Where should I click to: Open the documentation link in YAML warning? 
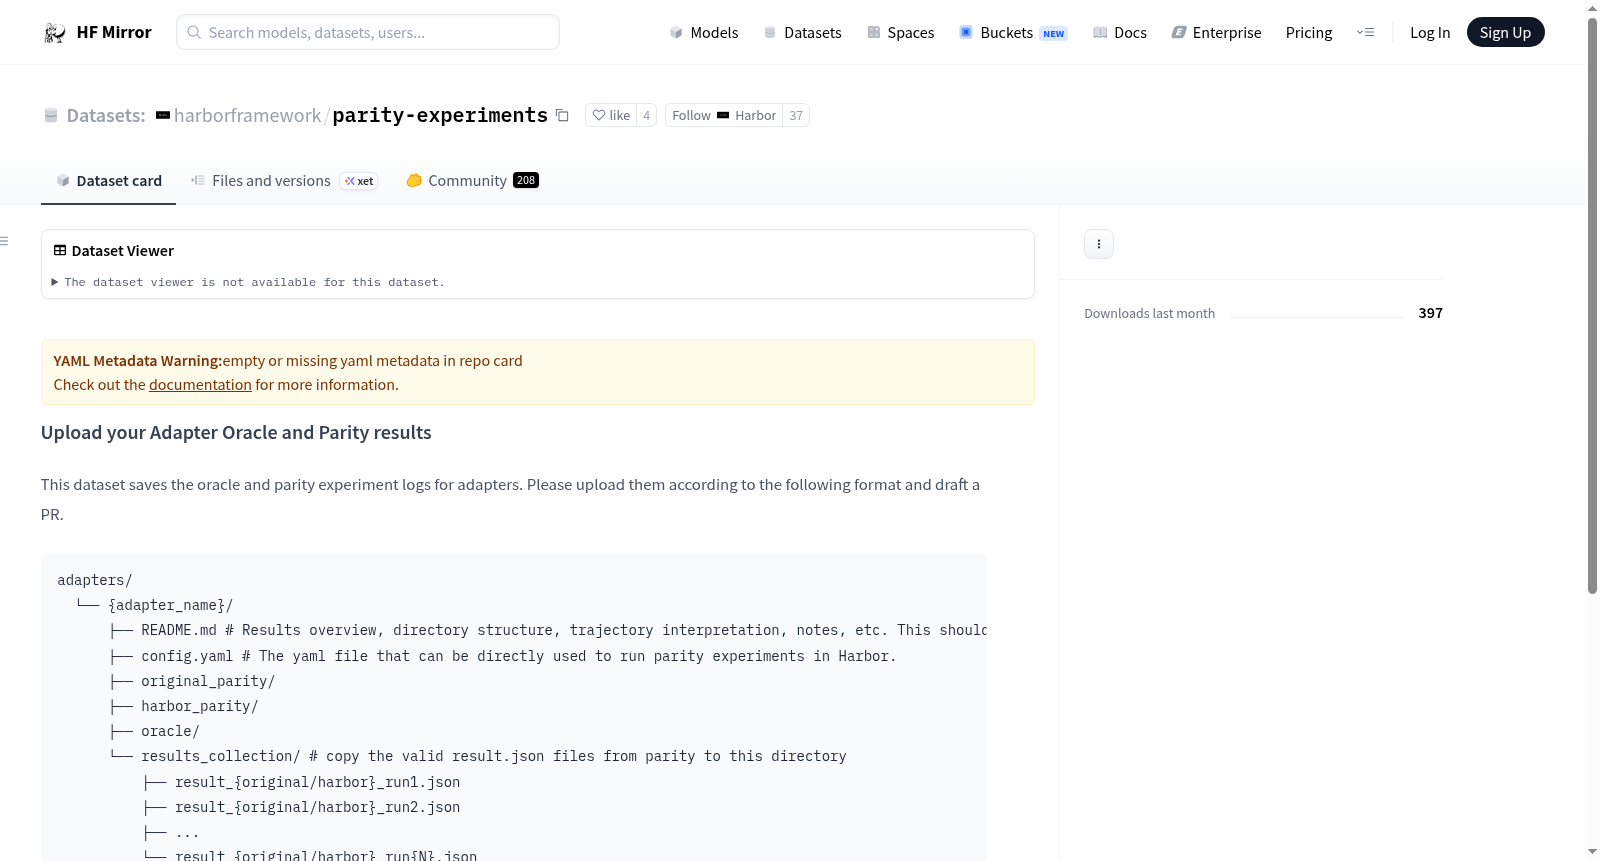coord(200,385)
